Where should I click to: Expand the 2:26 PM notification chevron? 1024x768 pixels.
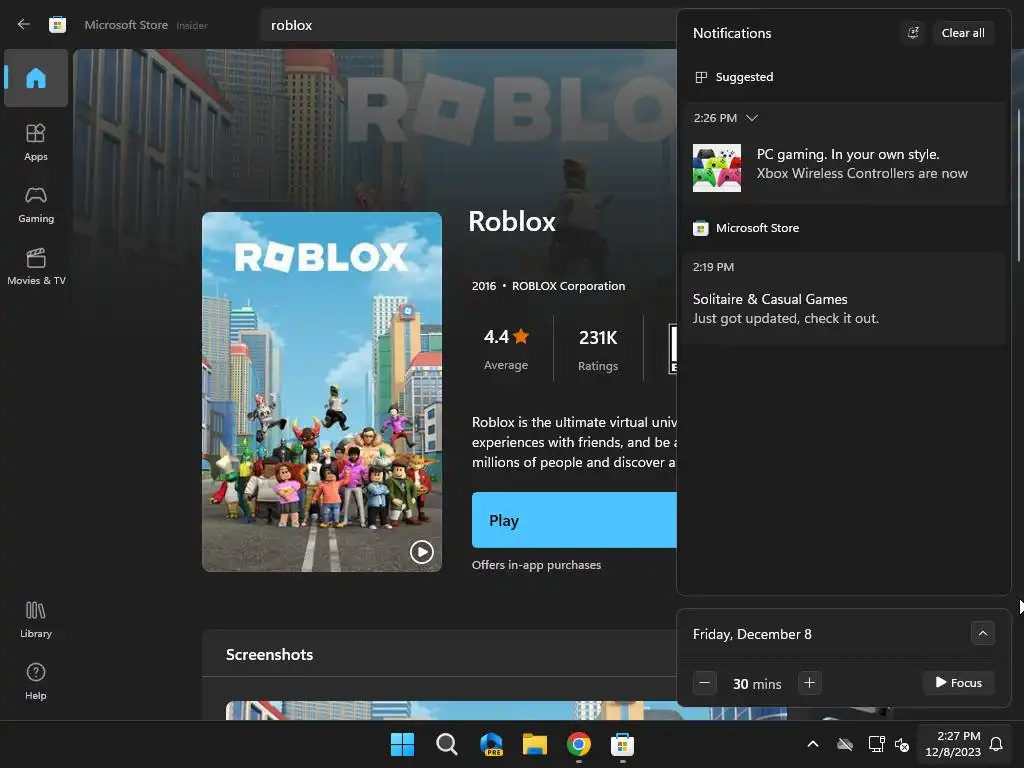click(752, 118)
